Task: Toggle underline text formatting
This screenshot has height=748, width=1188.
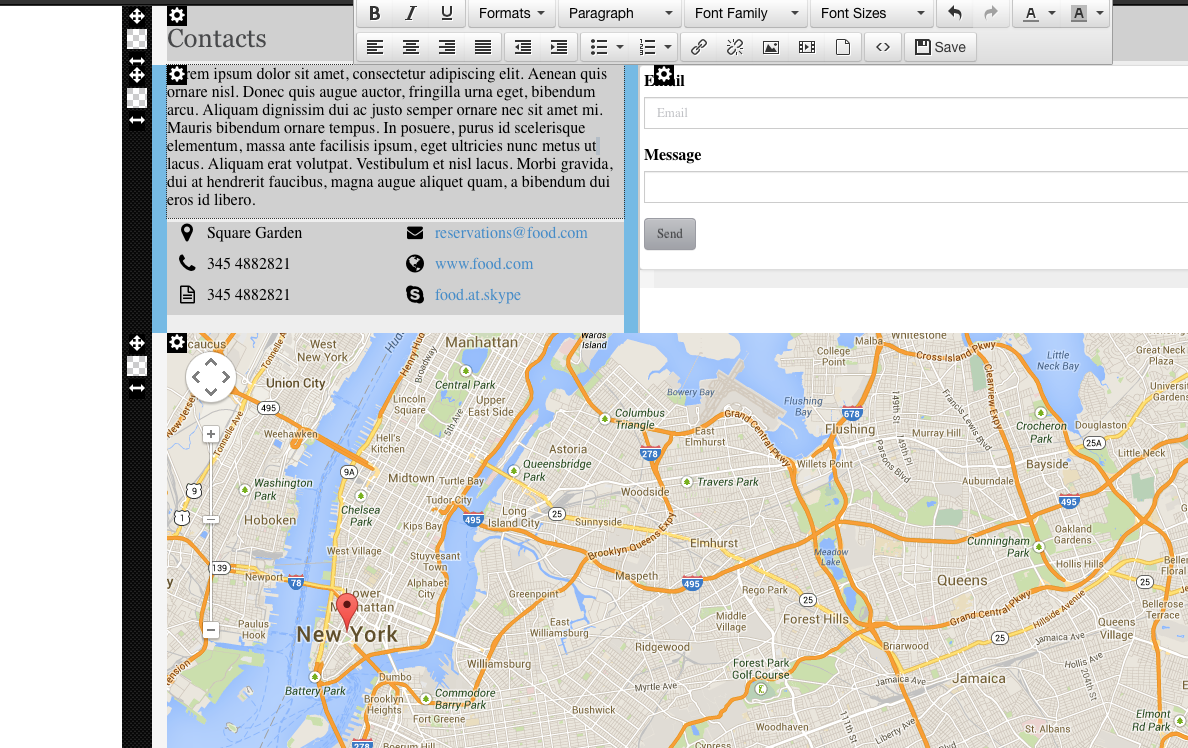Action: (447, 13)
